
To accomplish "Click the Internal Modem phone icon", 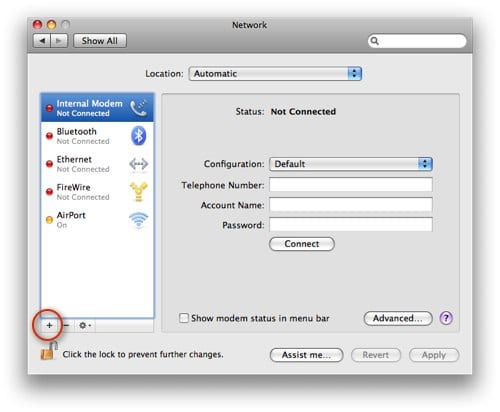I will (139, 108).
